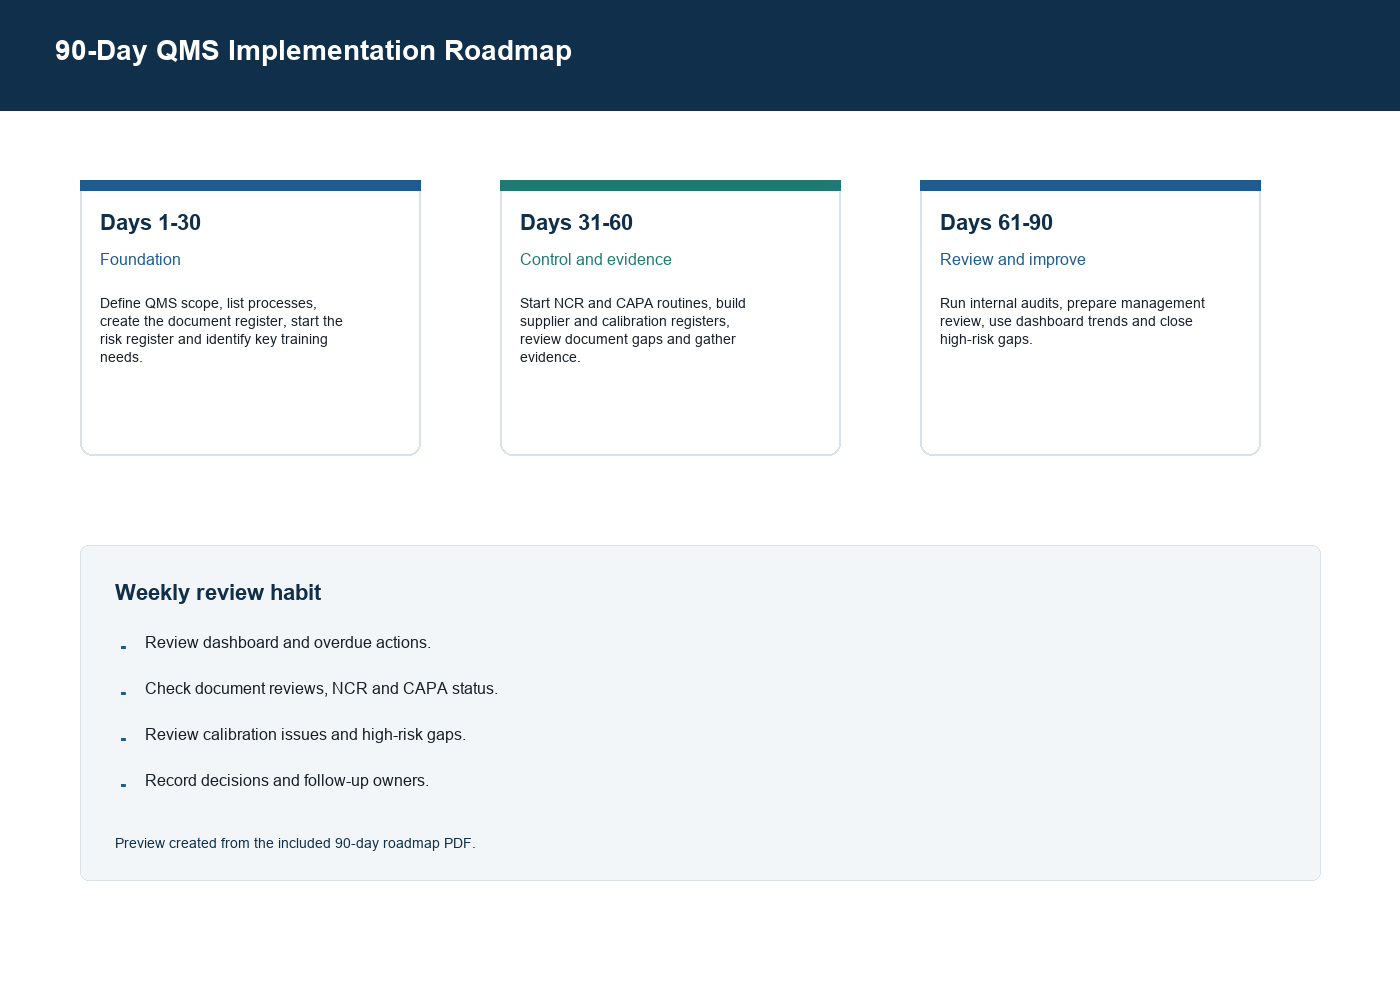Viewport: 1400px width, 1000px height.
Task: Select the 'Days 61-90' heading
Action: (996, 223)
